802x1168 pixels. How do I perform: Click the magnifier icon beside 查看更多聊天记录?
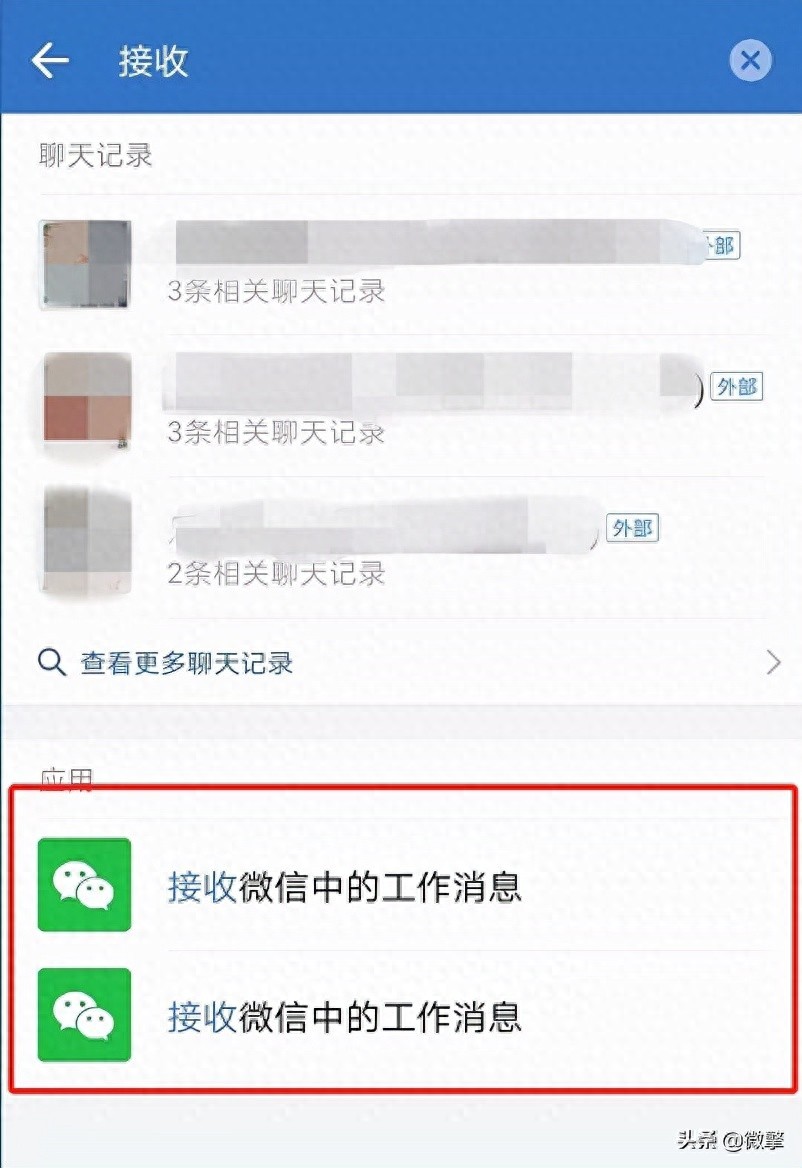[x=51, y=662]
